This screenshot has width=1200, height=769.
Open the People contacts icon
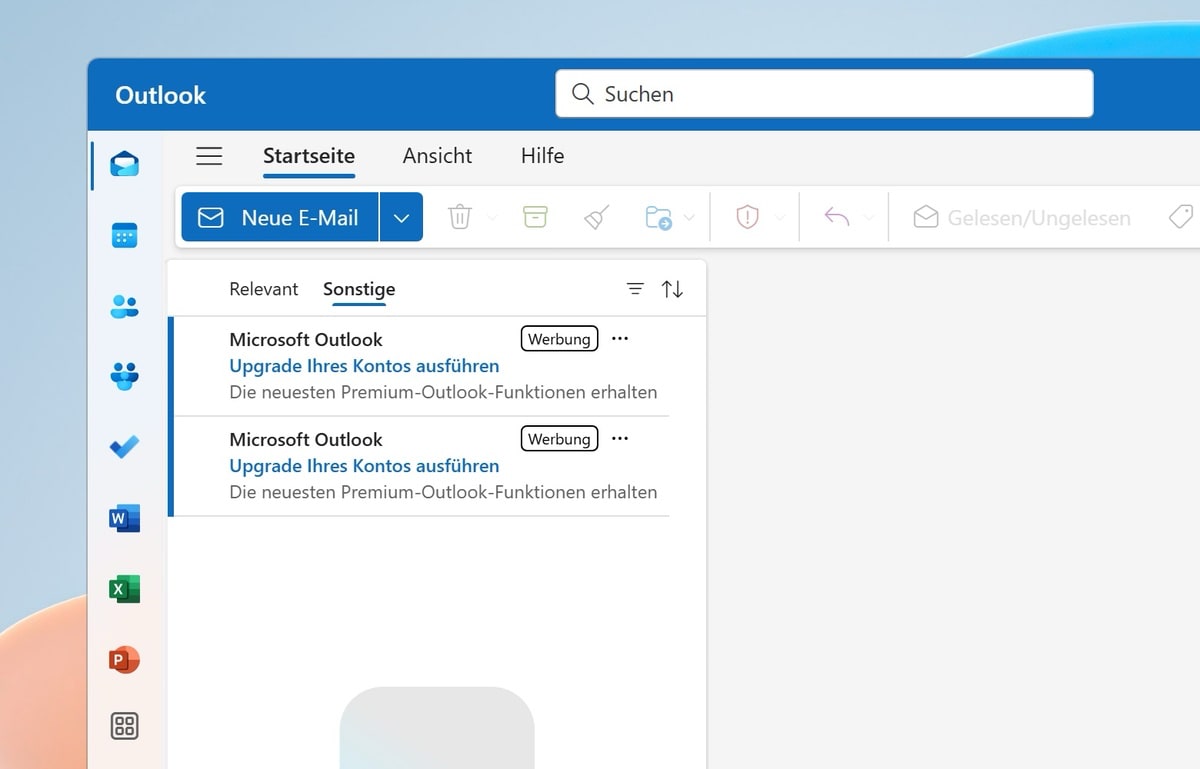pos(124,307)
